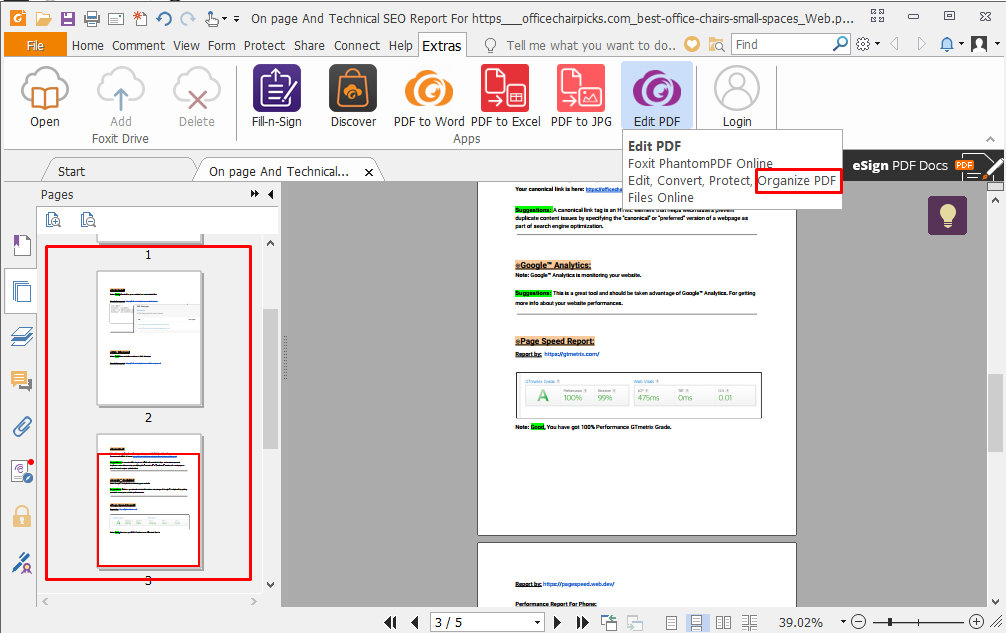Select continuous page view mode

point(696,622)
